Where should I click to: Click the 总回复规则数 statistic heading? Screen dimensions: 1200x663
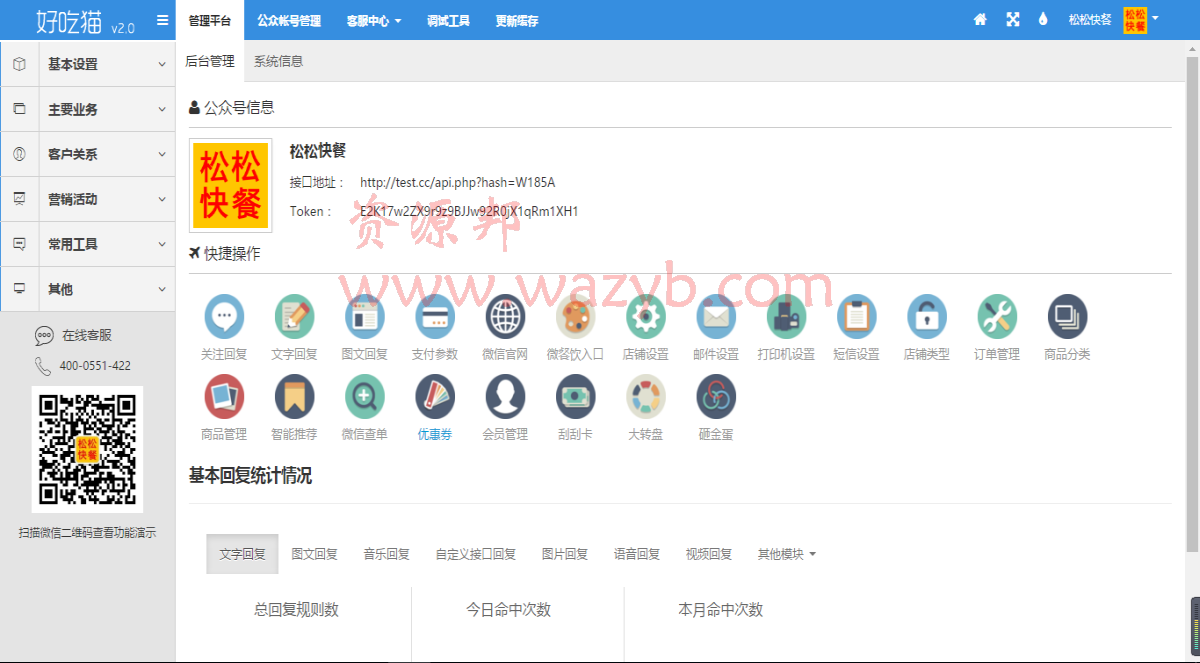coord(296,609)
